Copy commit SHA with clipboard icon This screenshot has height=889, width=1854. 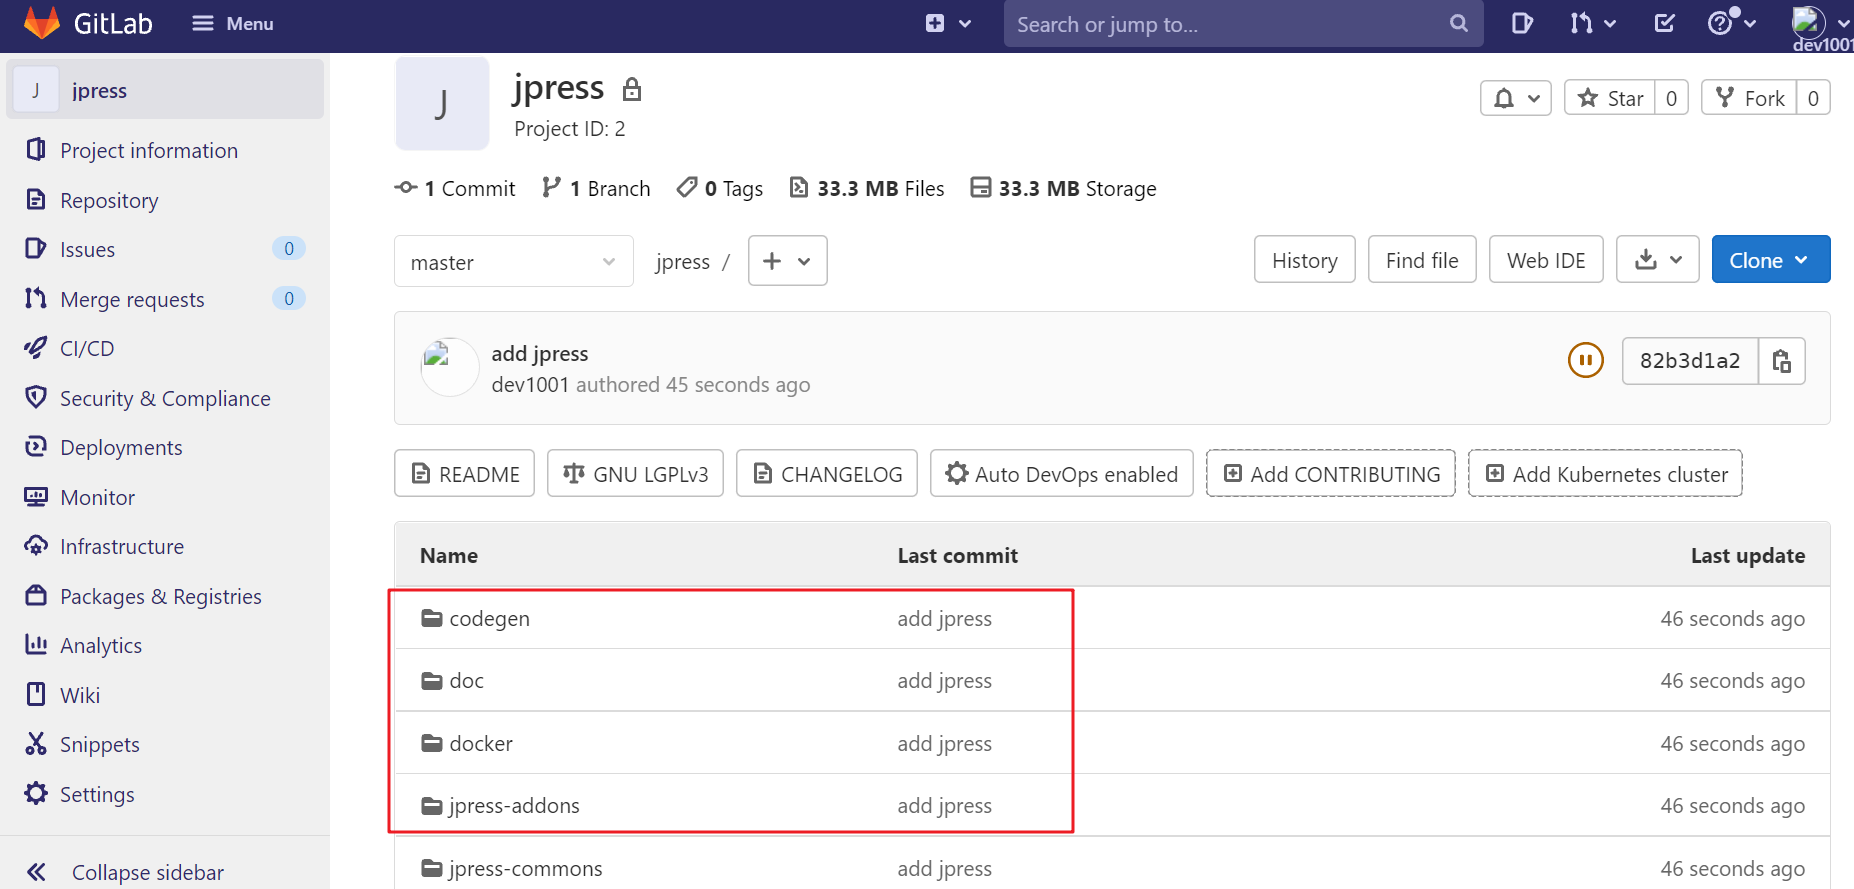tap(1782, 360)
